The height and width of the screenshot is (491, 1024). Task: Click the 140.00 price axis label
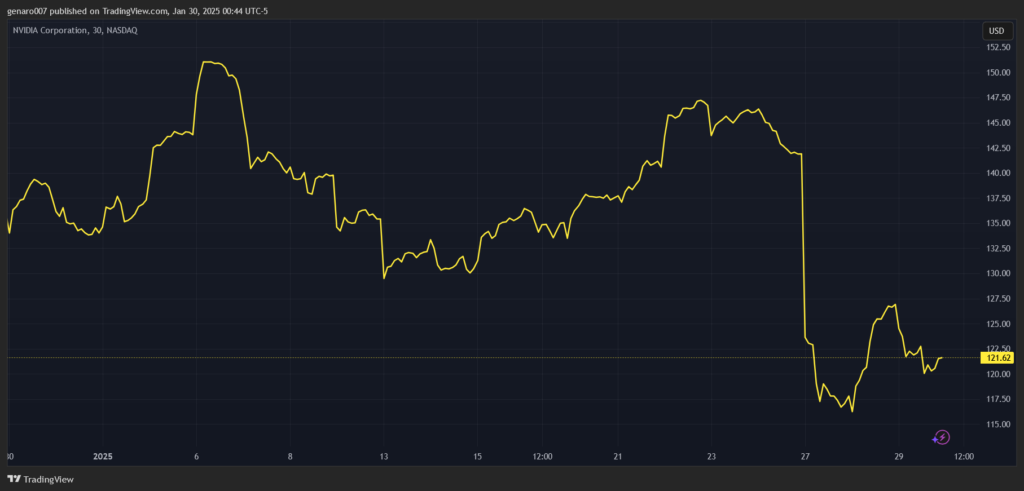999,173
